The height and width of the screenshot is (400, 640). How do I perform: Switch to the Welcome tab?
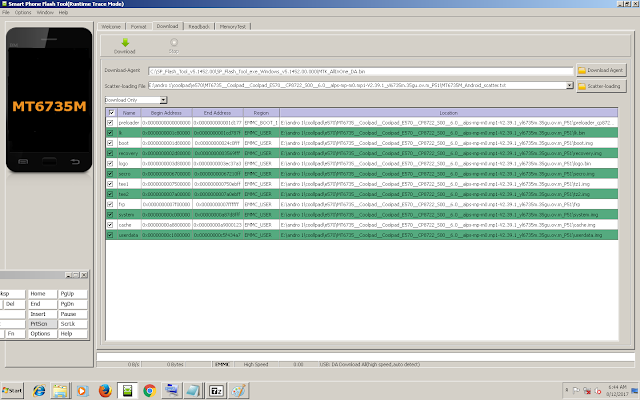[111, 27]
